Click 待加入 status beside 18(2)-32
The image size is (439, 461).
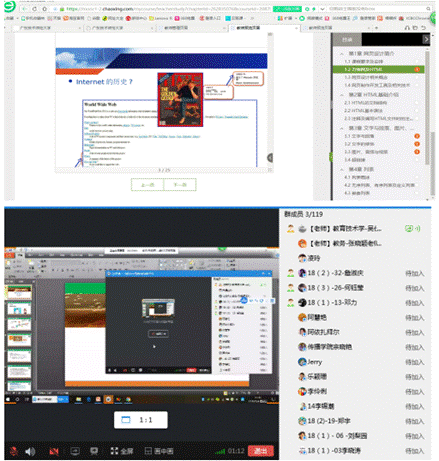click(x=414, y=274)
